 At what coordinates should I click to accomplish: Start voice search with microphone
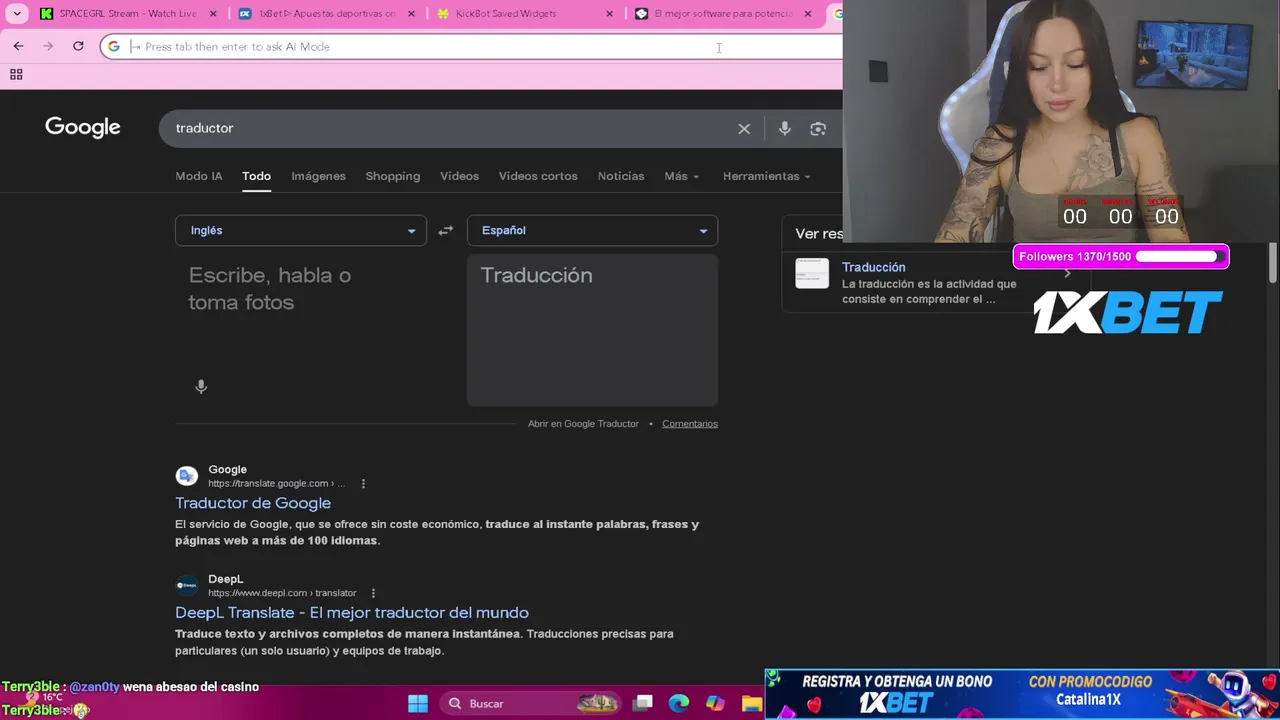point(785,128)
